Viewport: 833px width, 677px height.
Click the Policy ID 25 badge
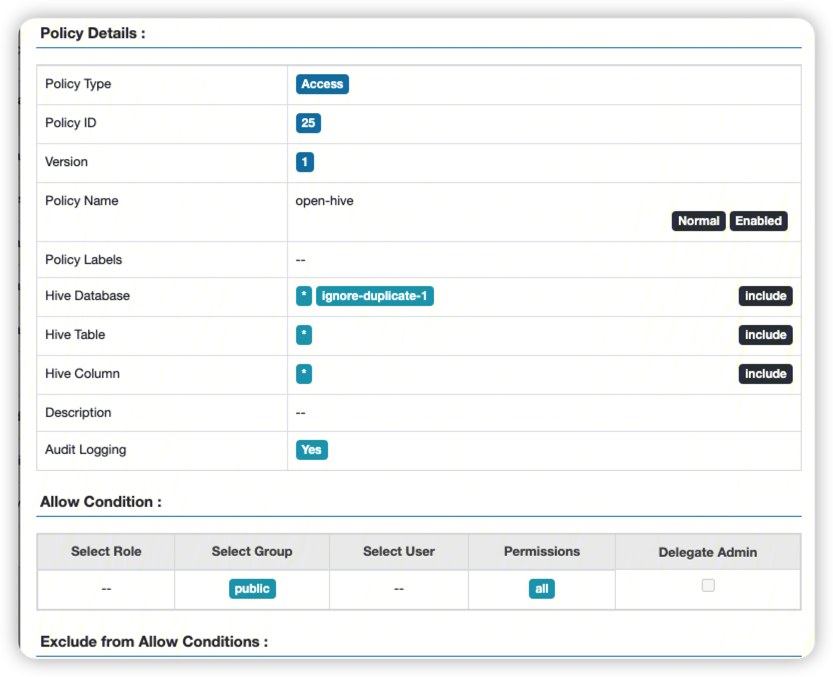click(308, 123)
